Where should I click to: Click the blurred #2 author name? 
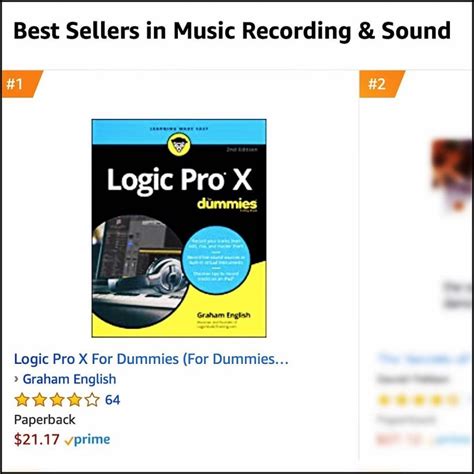[x=412, y=379]
